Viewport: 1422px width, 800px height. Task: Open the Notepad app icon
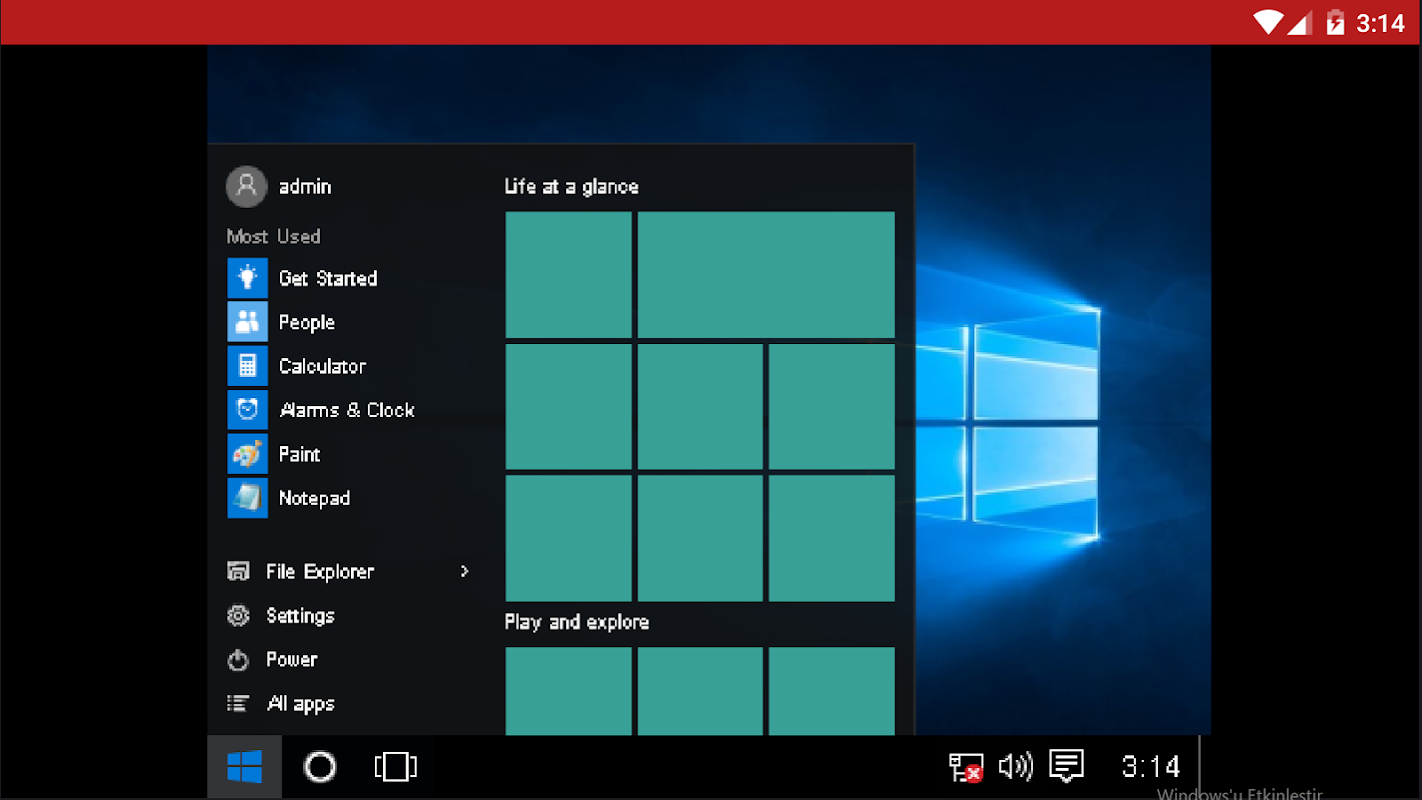pyautogui.click(x=247, y=498)
